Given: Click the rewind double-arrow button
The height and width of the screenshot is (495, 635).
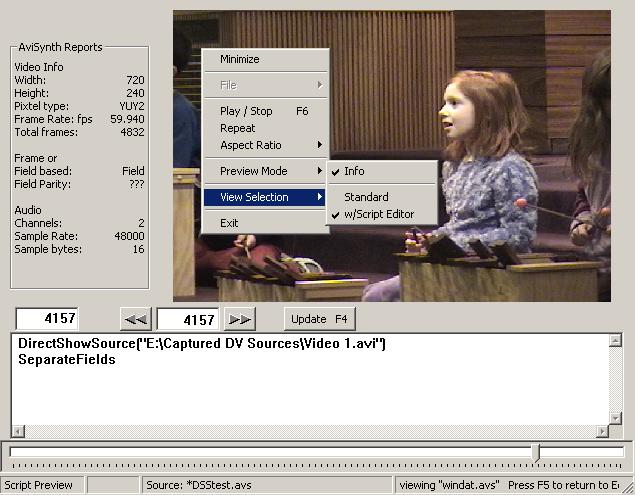Looking at the screenshot, I should tap(135, 319).
